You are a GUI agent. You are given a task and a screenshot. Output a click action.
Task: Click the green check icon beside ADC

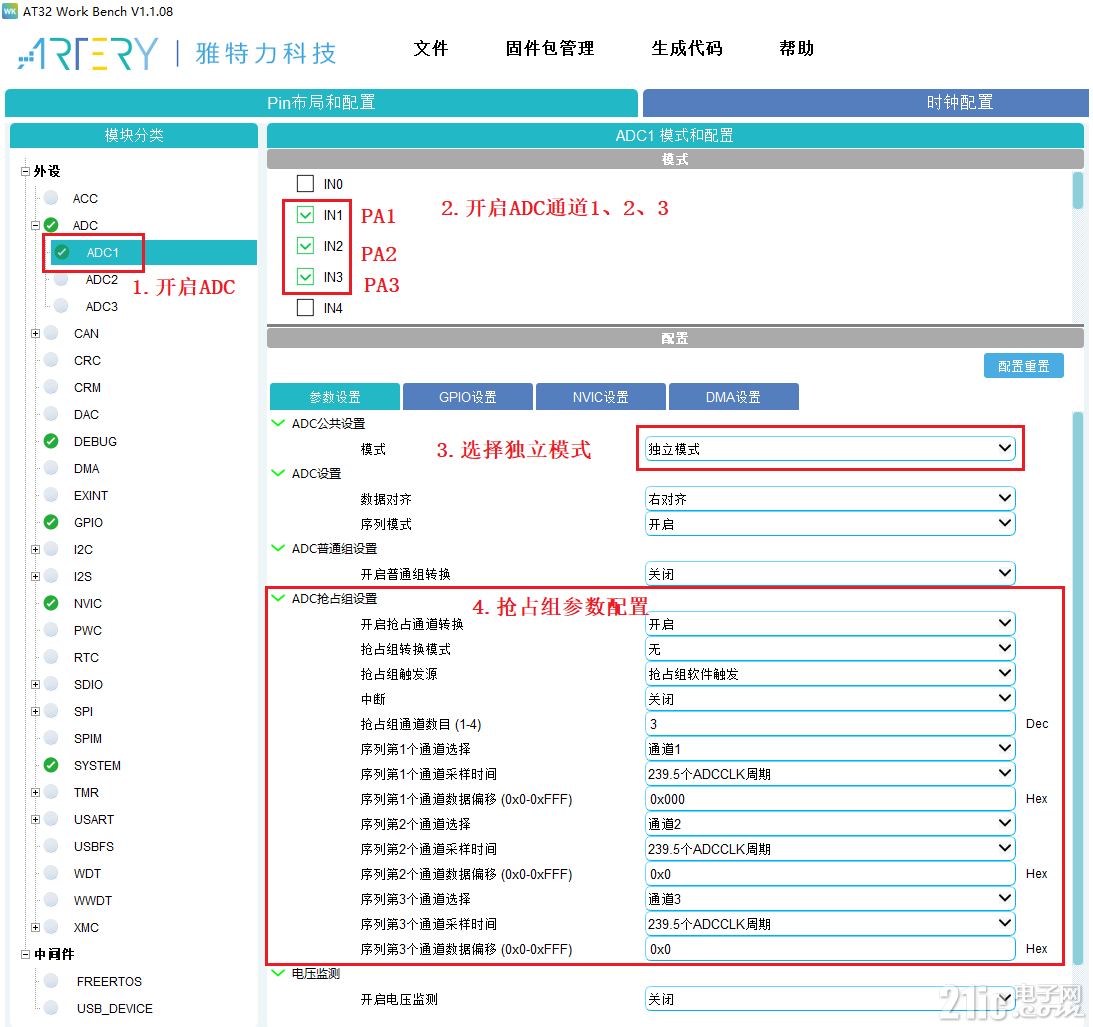tap(51, 225)
